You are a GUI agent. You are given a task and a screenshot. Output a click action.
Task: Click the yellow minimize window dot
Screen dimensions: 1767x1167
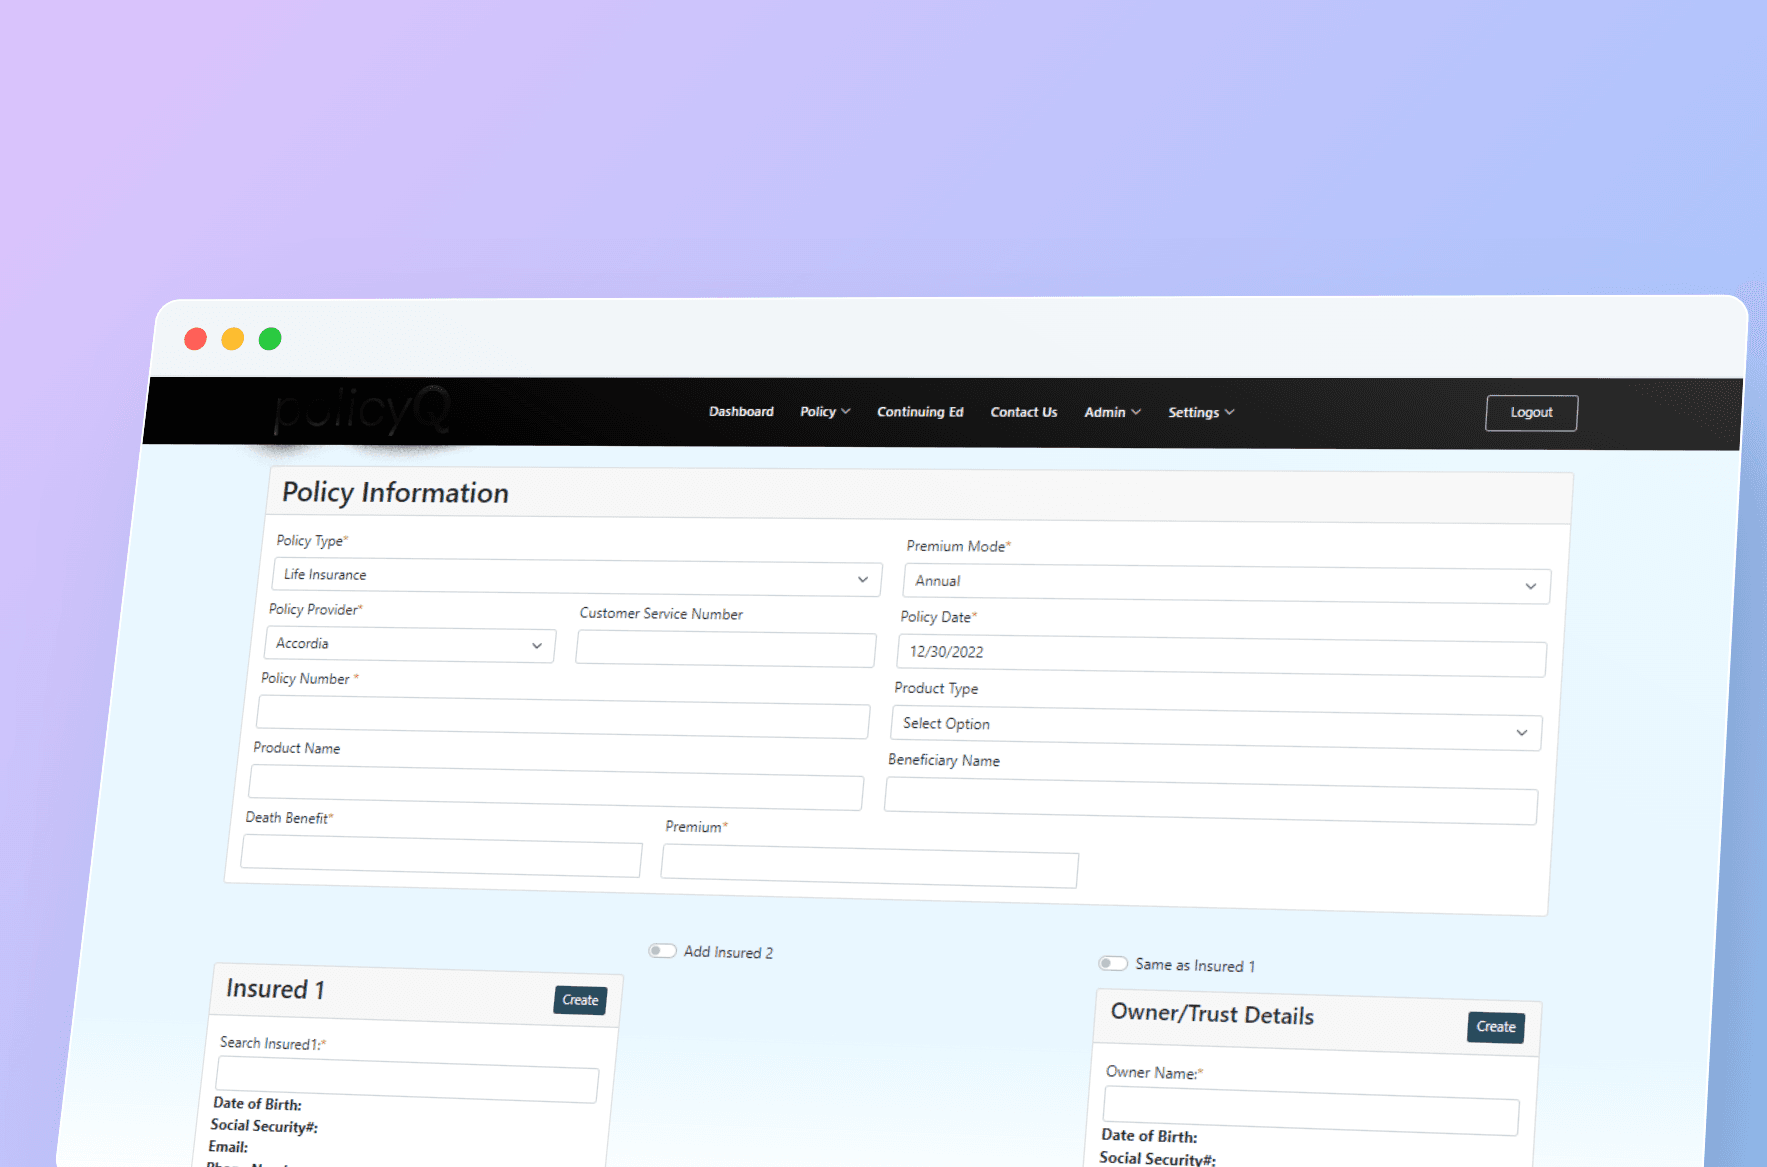(233, 339)
